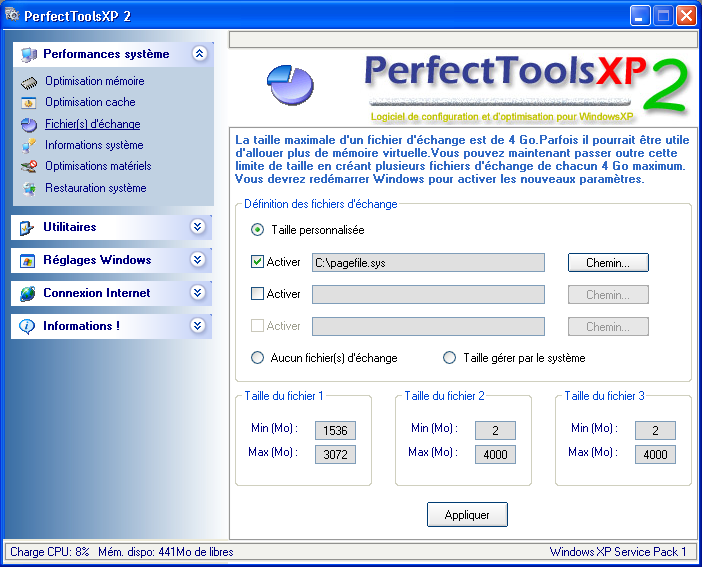Click the Appliquer button
This screenshot has width=702, height=567.
[x=467, y=515]
